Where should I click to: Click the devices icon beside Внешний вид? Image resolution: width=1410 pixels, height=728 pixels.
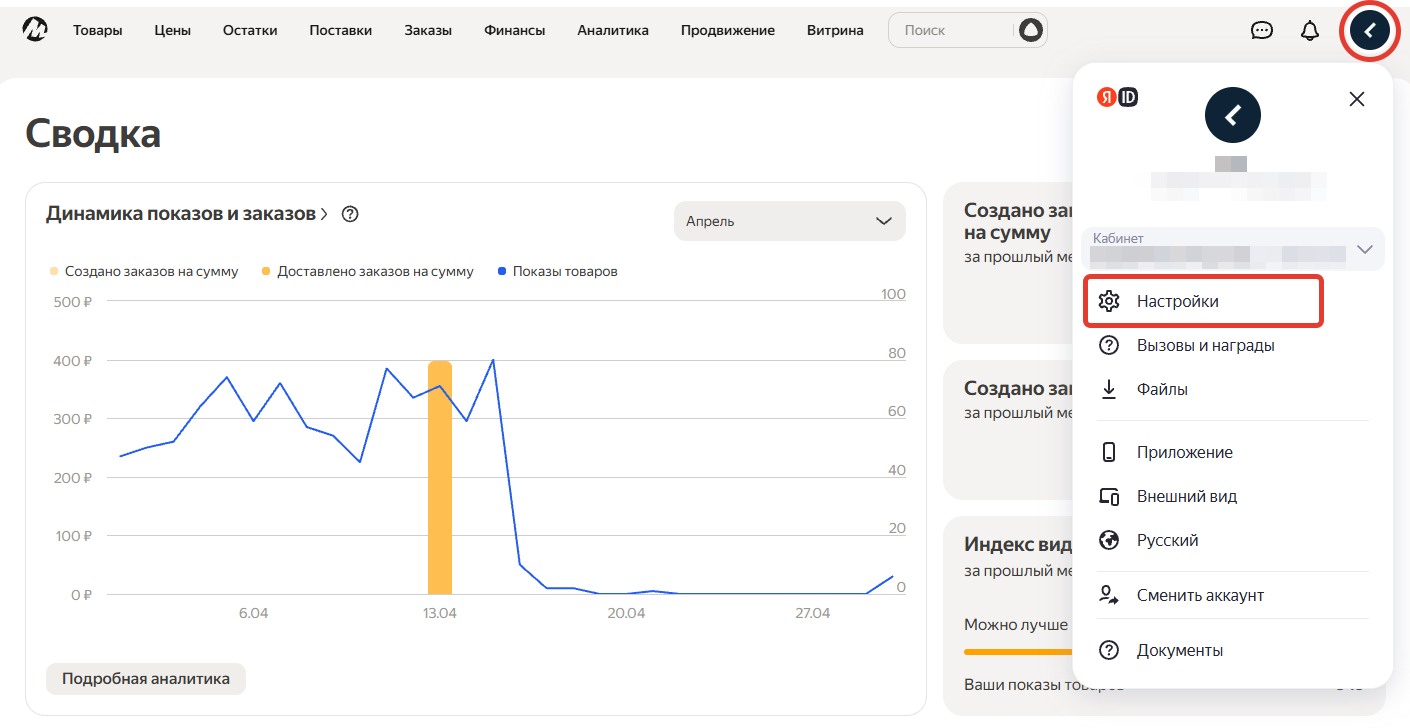1108,496
